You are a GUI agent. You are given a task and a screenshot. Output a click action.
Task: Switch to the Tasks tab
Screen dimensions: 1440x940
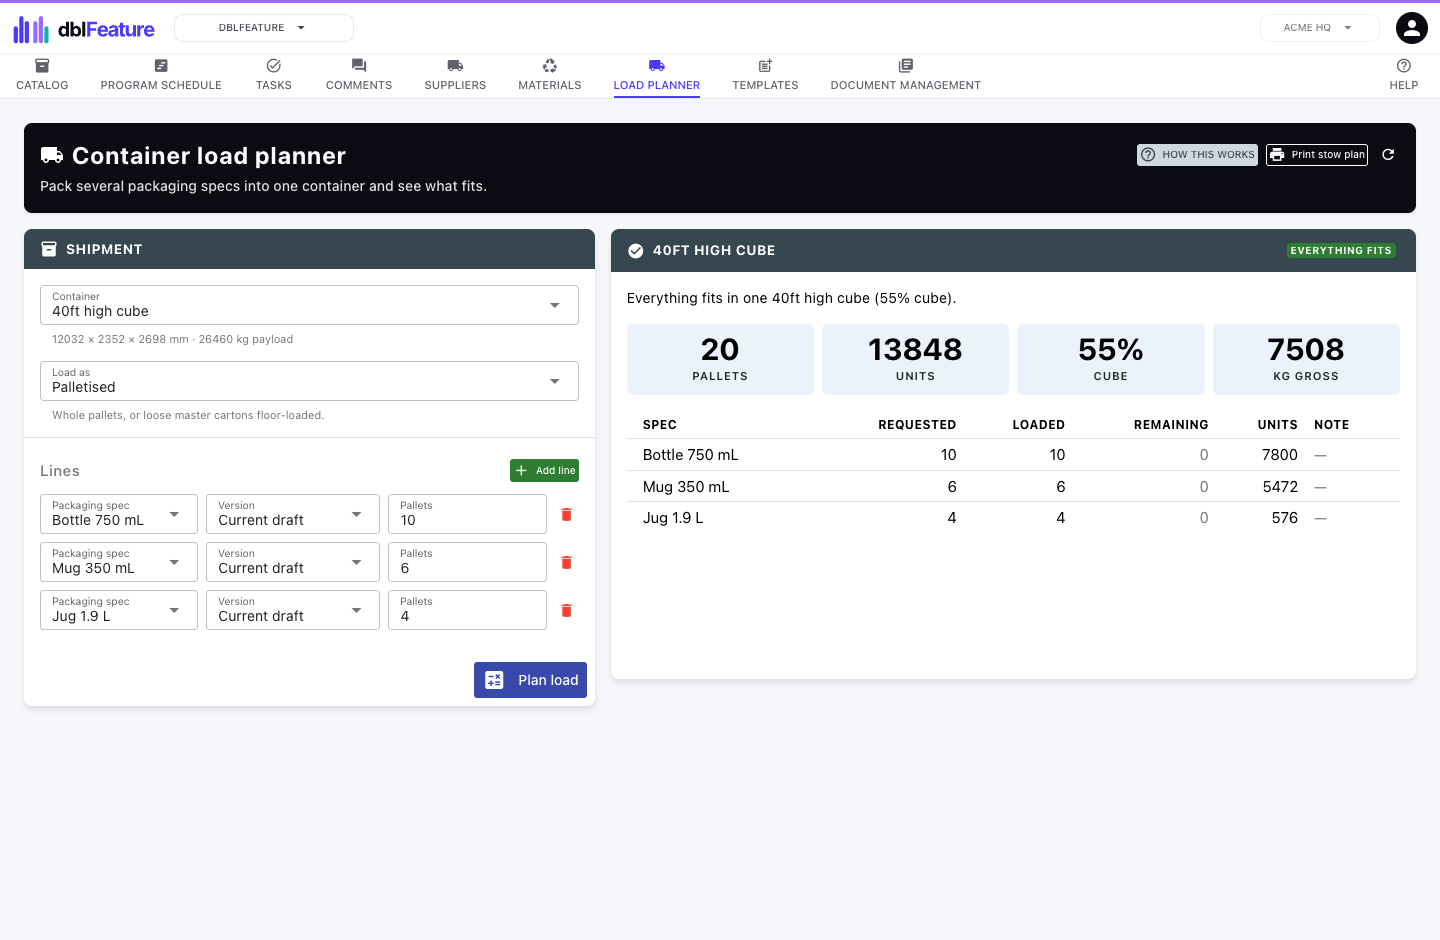tap(274, 75)
